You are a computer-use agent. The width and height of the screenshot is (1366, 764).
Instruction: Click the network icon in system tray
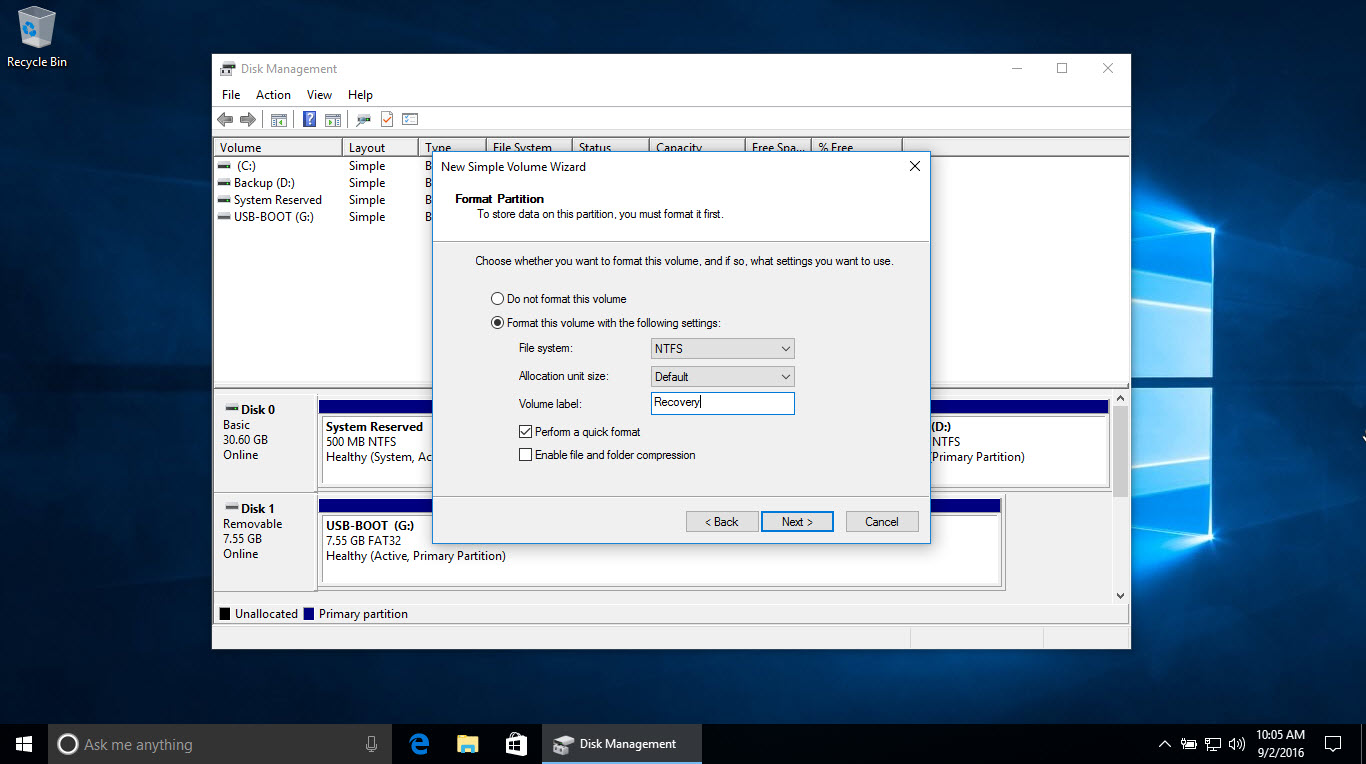(1213, 744)
